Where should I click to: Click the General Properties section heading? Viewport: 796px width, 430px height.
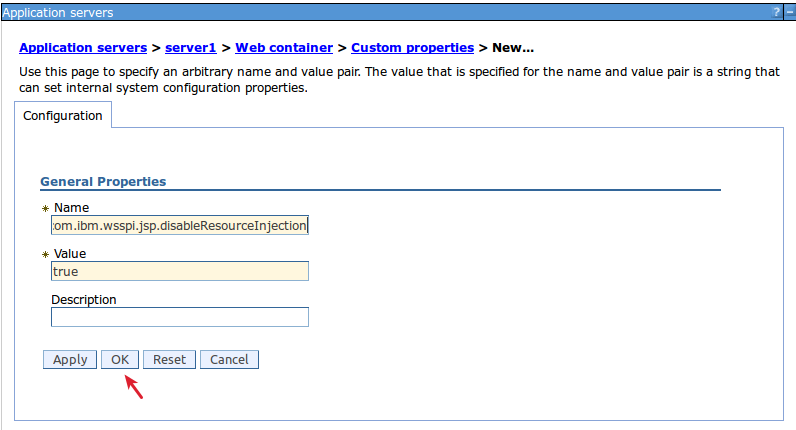(103, 182)
